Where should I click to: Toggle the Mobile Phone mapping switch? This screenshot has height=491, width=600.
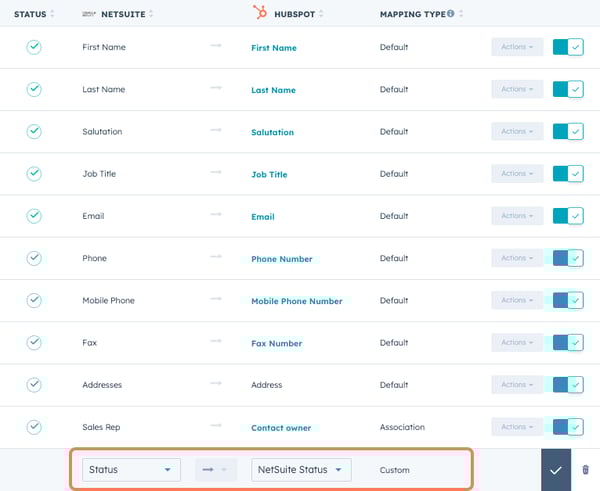(x=568, y=300)
